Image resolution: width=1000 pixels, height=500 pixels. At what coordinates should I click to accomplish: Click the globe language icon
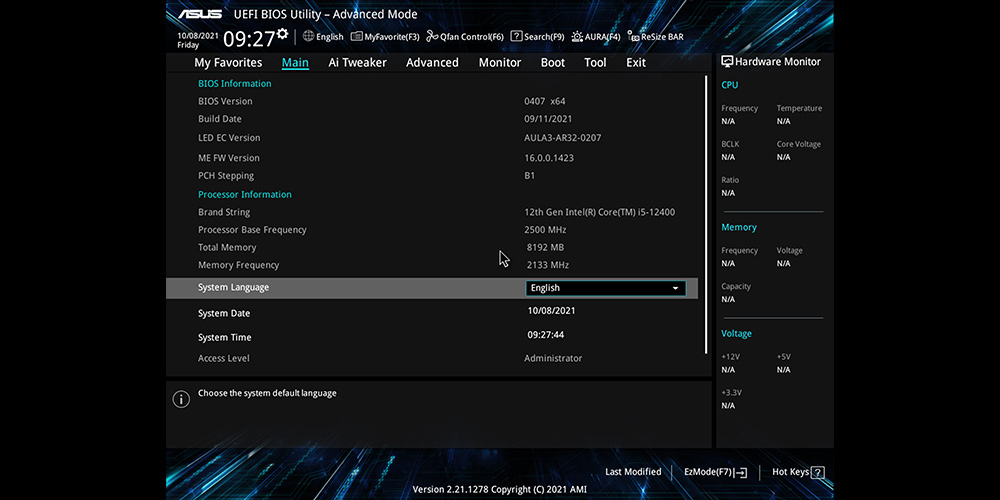308,36
